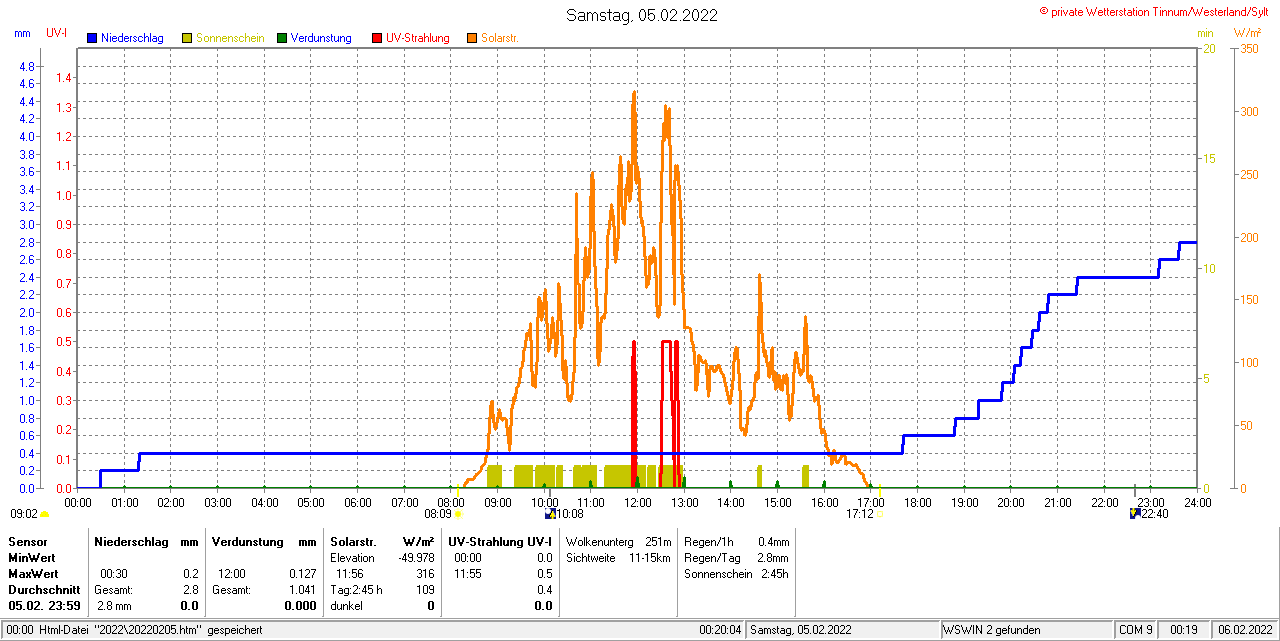Click the moon icon beside 22:40
This screenshot has width=1280, height=641.
(x=1134, y=514)
